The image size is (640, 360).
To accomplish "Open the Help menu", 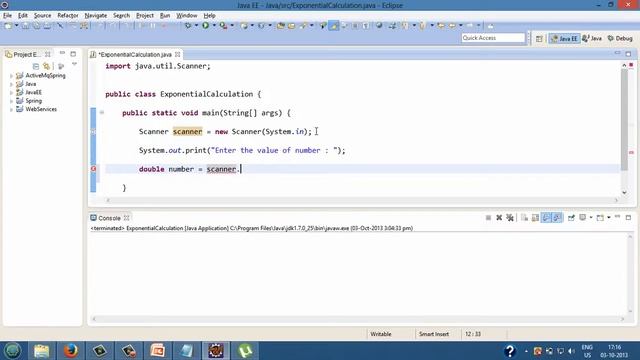I will pyautogui.click(x=209, y=16).
